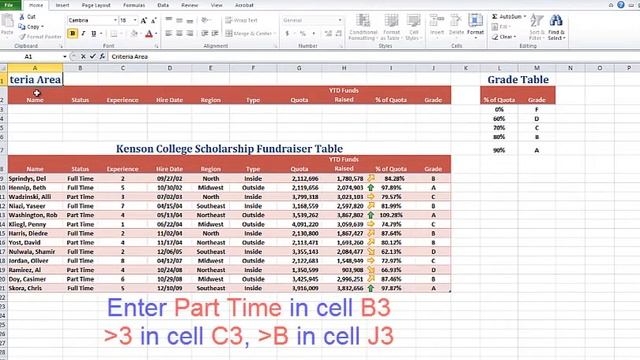Click Decrease Decimal icon
This screenshot has height=360, width=640.
(x=339, y=33)
